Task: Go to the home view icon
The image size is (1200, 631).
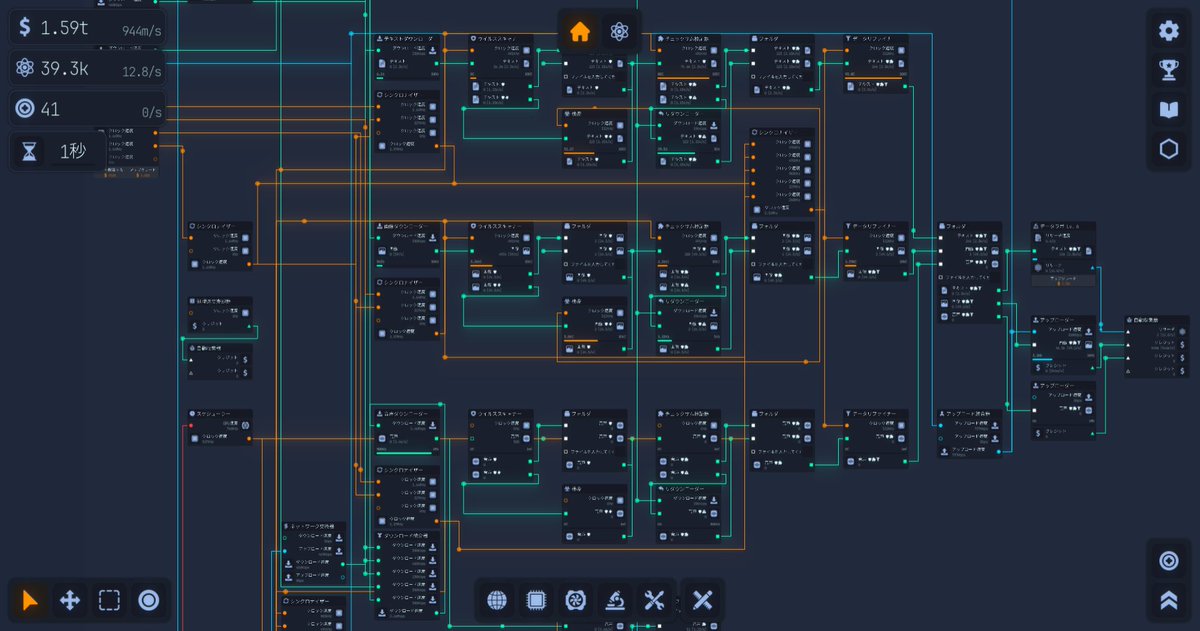Action: tap(579, 32)
